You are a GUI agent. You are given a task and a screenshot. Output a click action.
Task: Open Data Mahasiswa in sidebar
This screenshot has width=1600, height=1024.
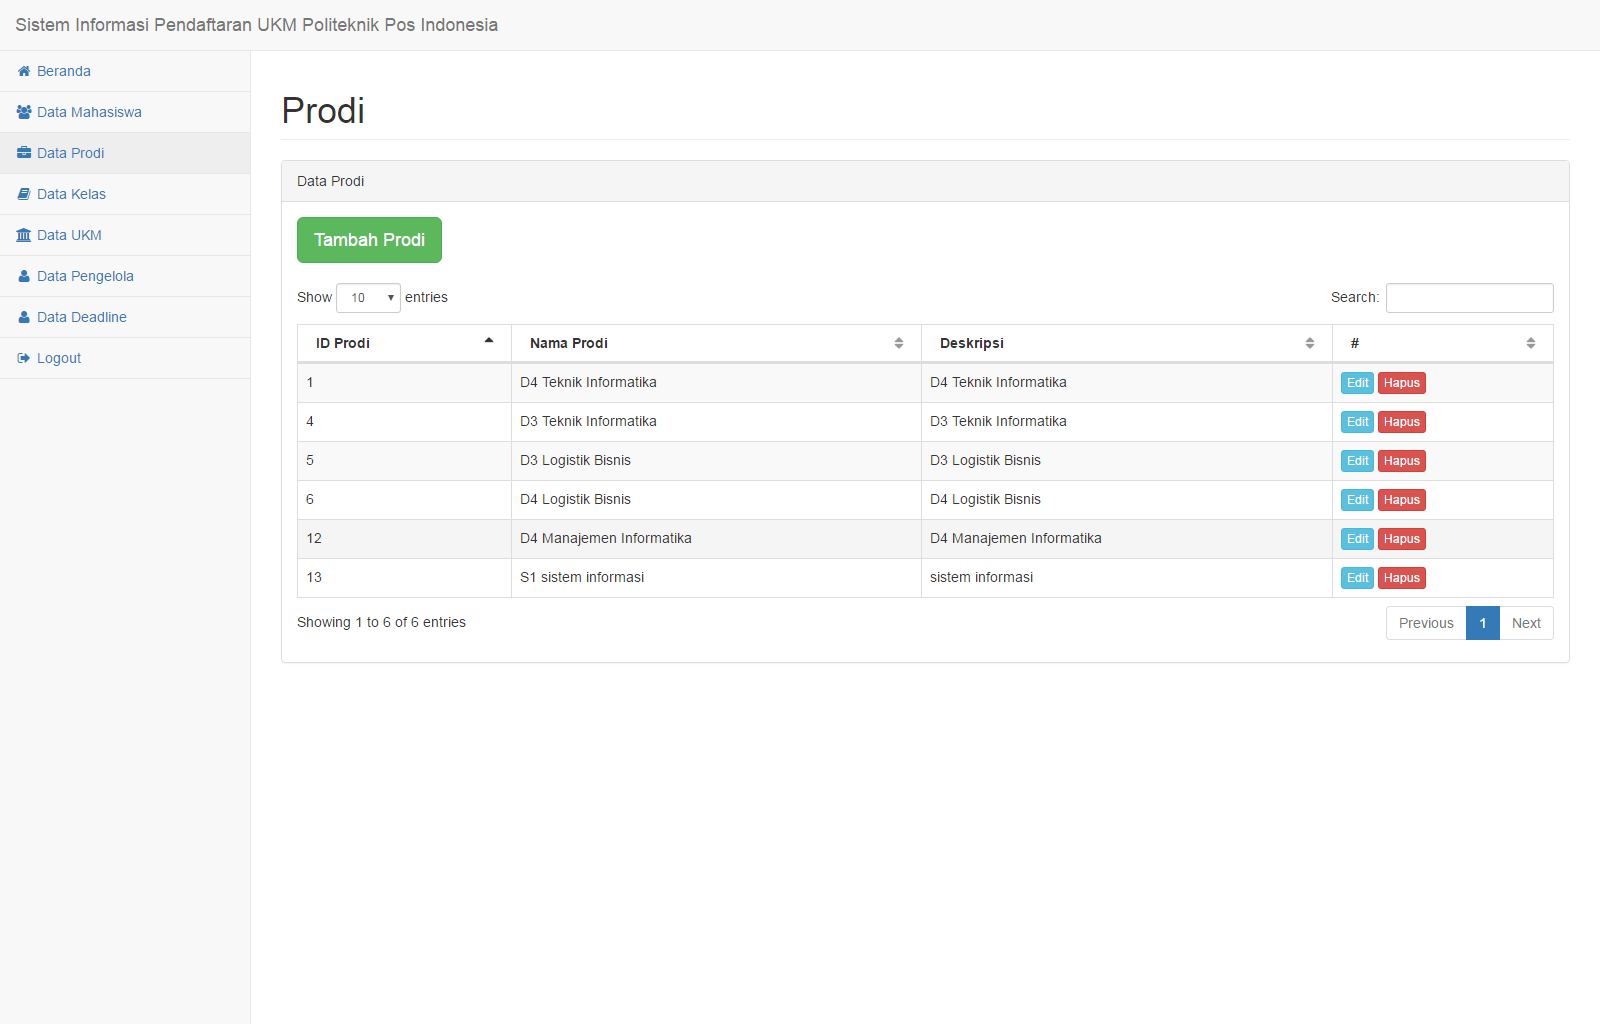125,112
